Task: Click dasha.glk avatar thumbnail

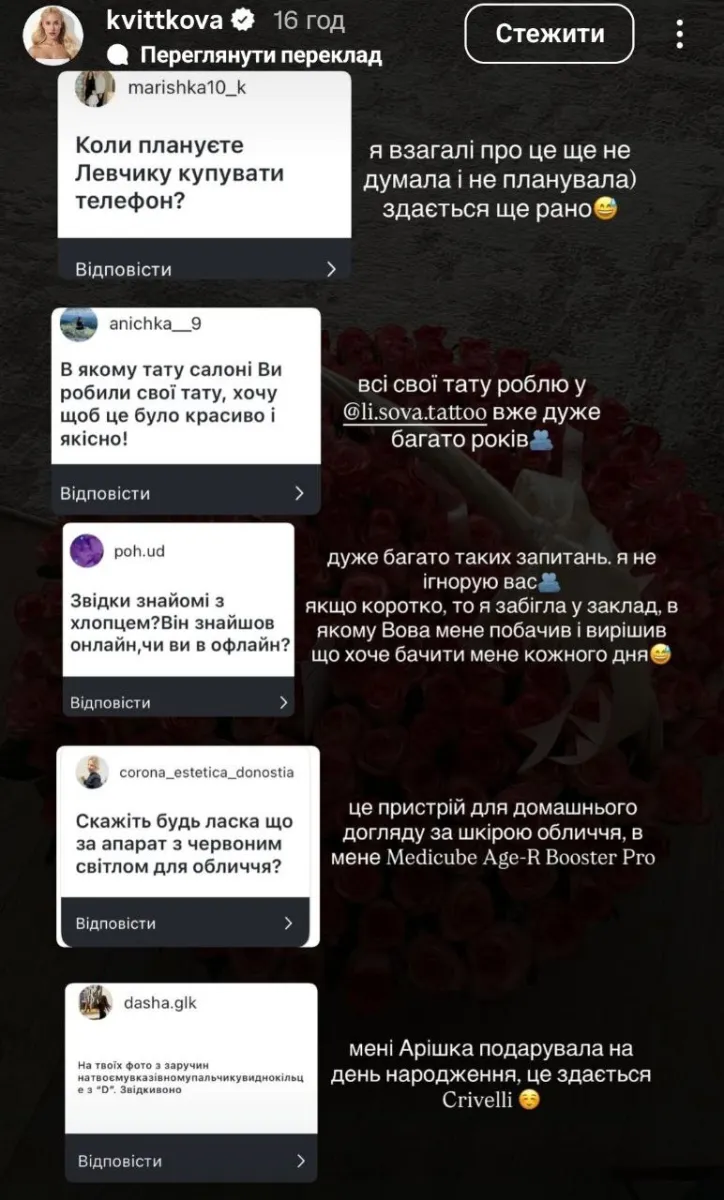Action: point(99,1003)
